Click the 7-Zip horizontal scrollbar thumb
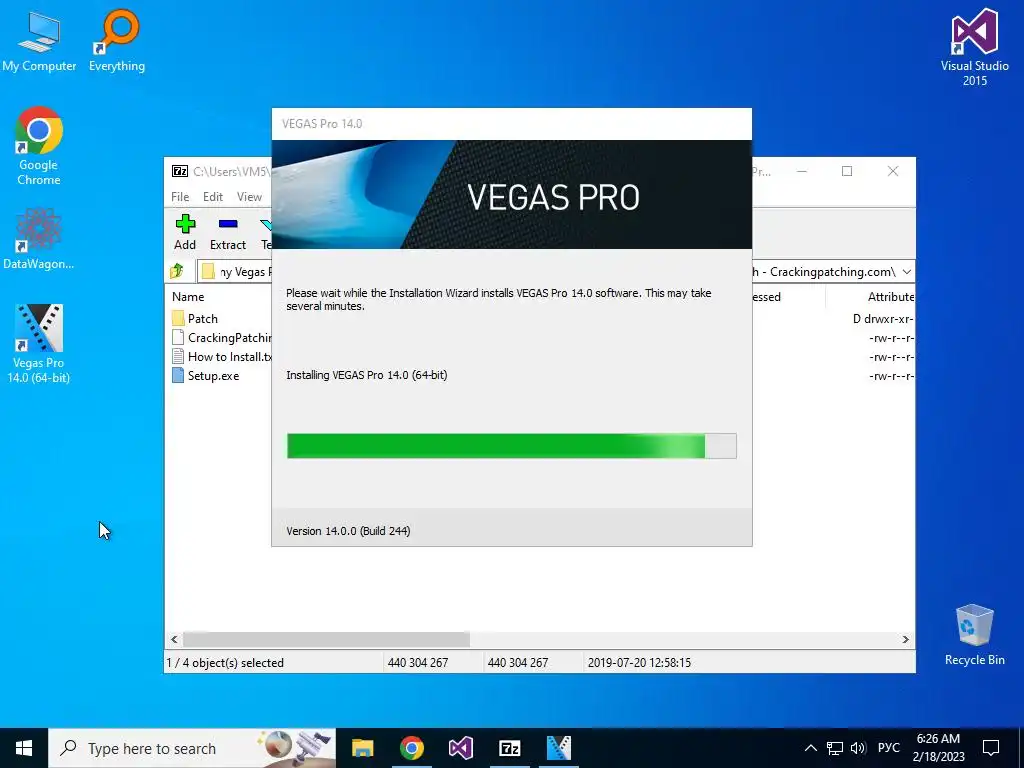Image resolution: width=1024 pixels, height=768 pixels. click(x=326, y=639)
